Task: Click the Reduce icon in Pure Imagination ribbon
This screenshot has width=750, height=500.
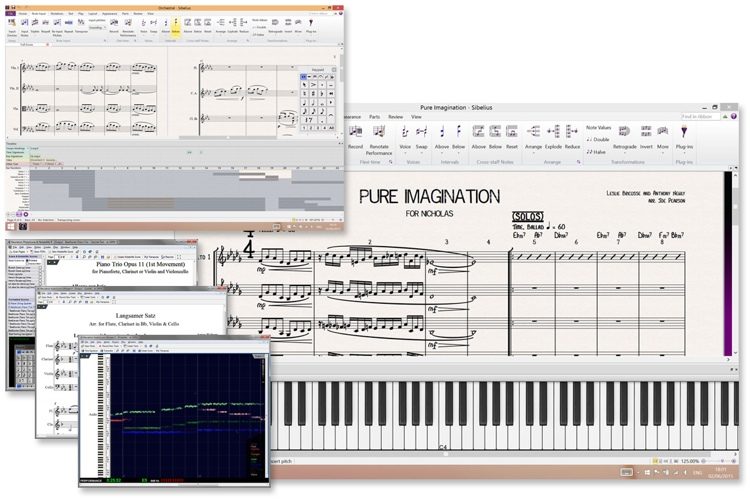Action: pos(572,131)
